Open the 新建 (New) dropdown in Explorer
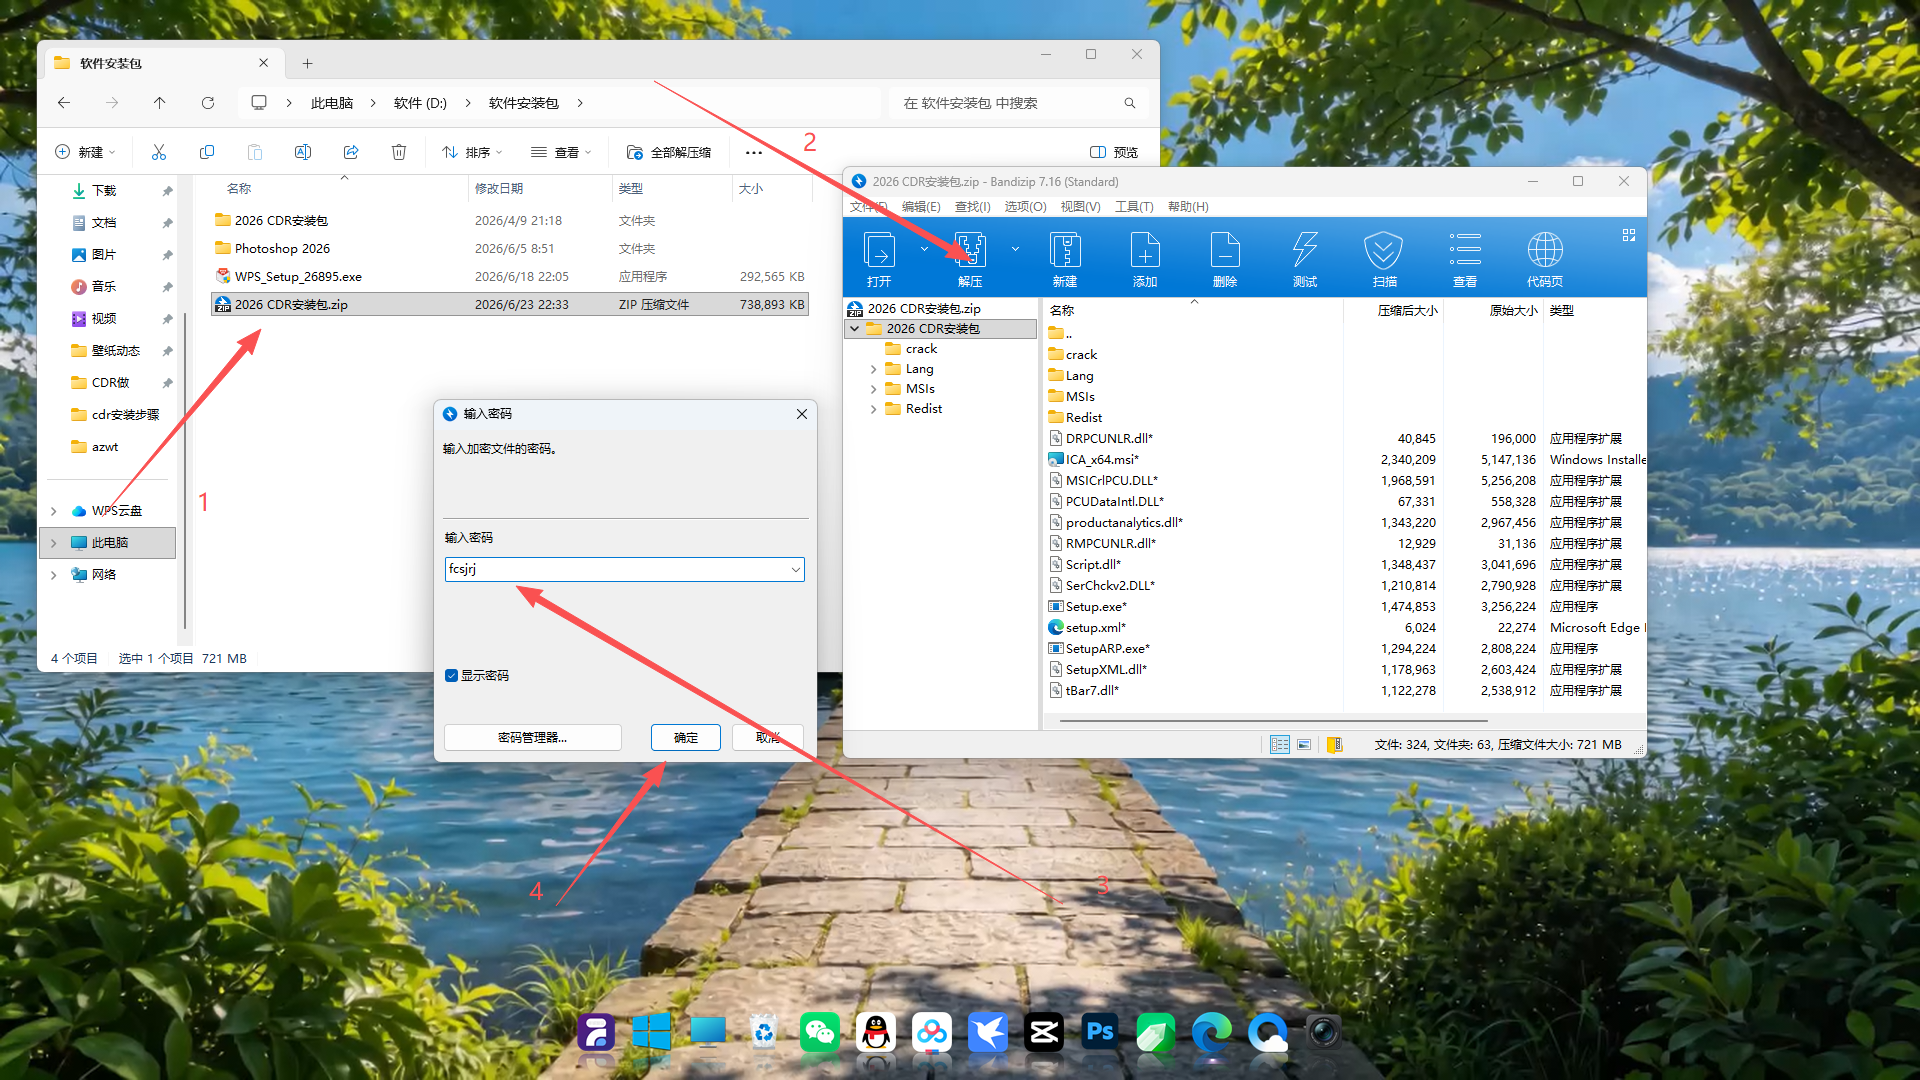The image size is (1920, 1080). (x=85, y=152)
